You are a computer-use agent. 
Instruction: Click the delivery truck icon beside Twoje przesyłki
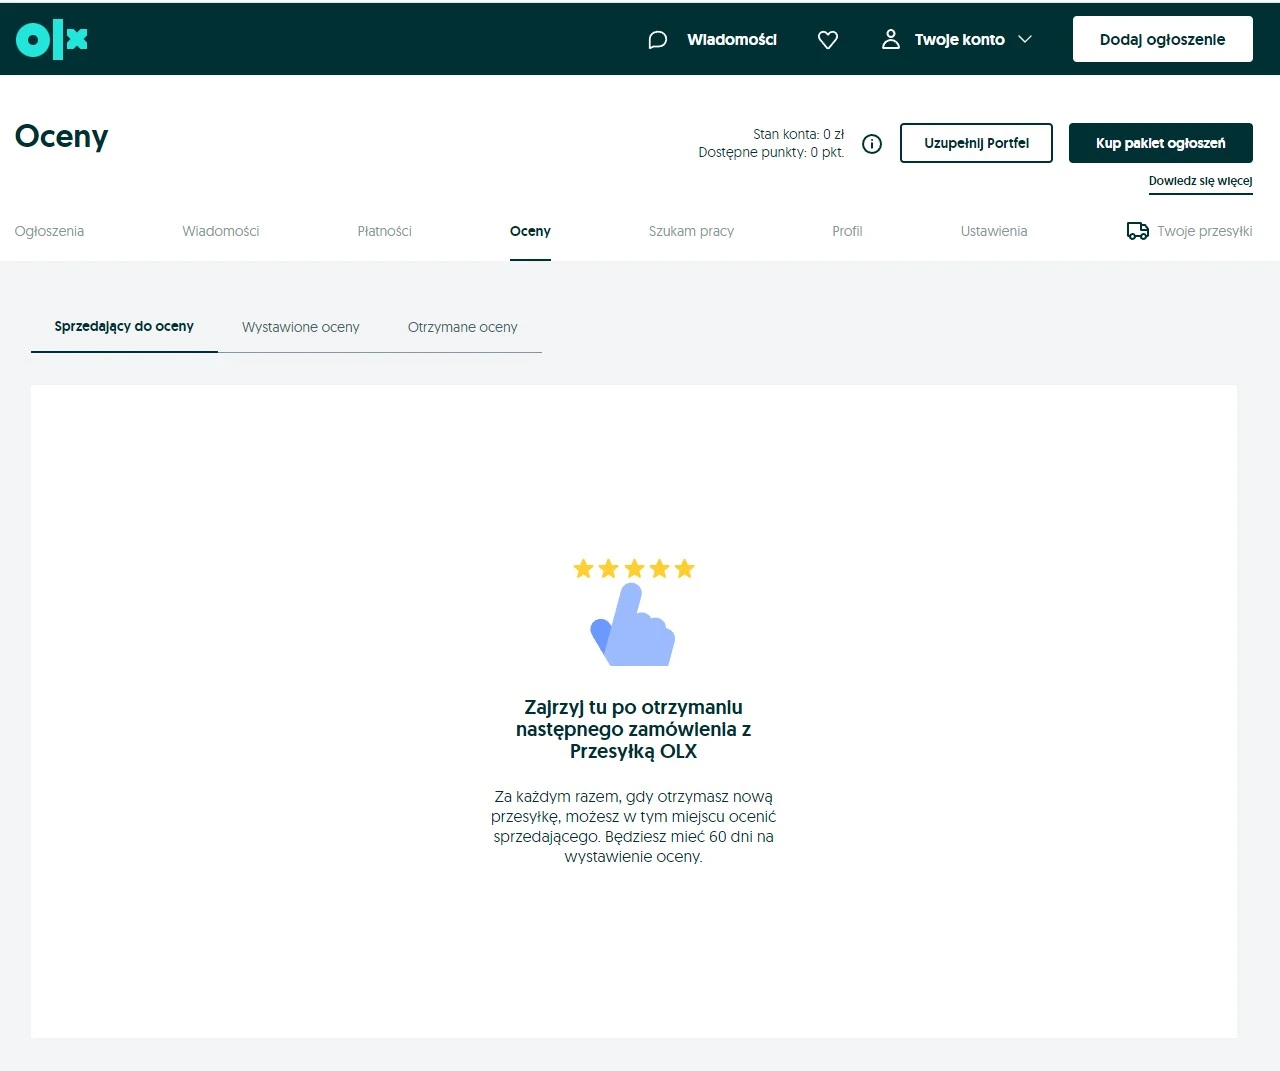pos(1137,230)
